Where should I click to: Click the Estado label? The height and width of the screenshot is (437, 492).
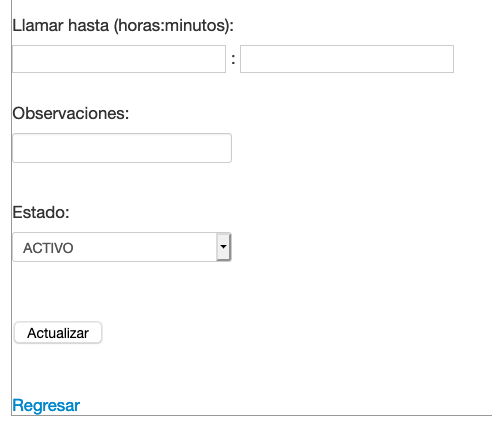41,212
